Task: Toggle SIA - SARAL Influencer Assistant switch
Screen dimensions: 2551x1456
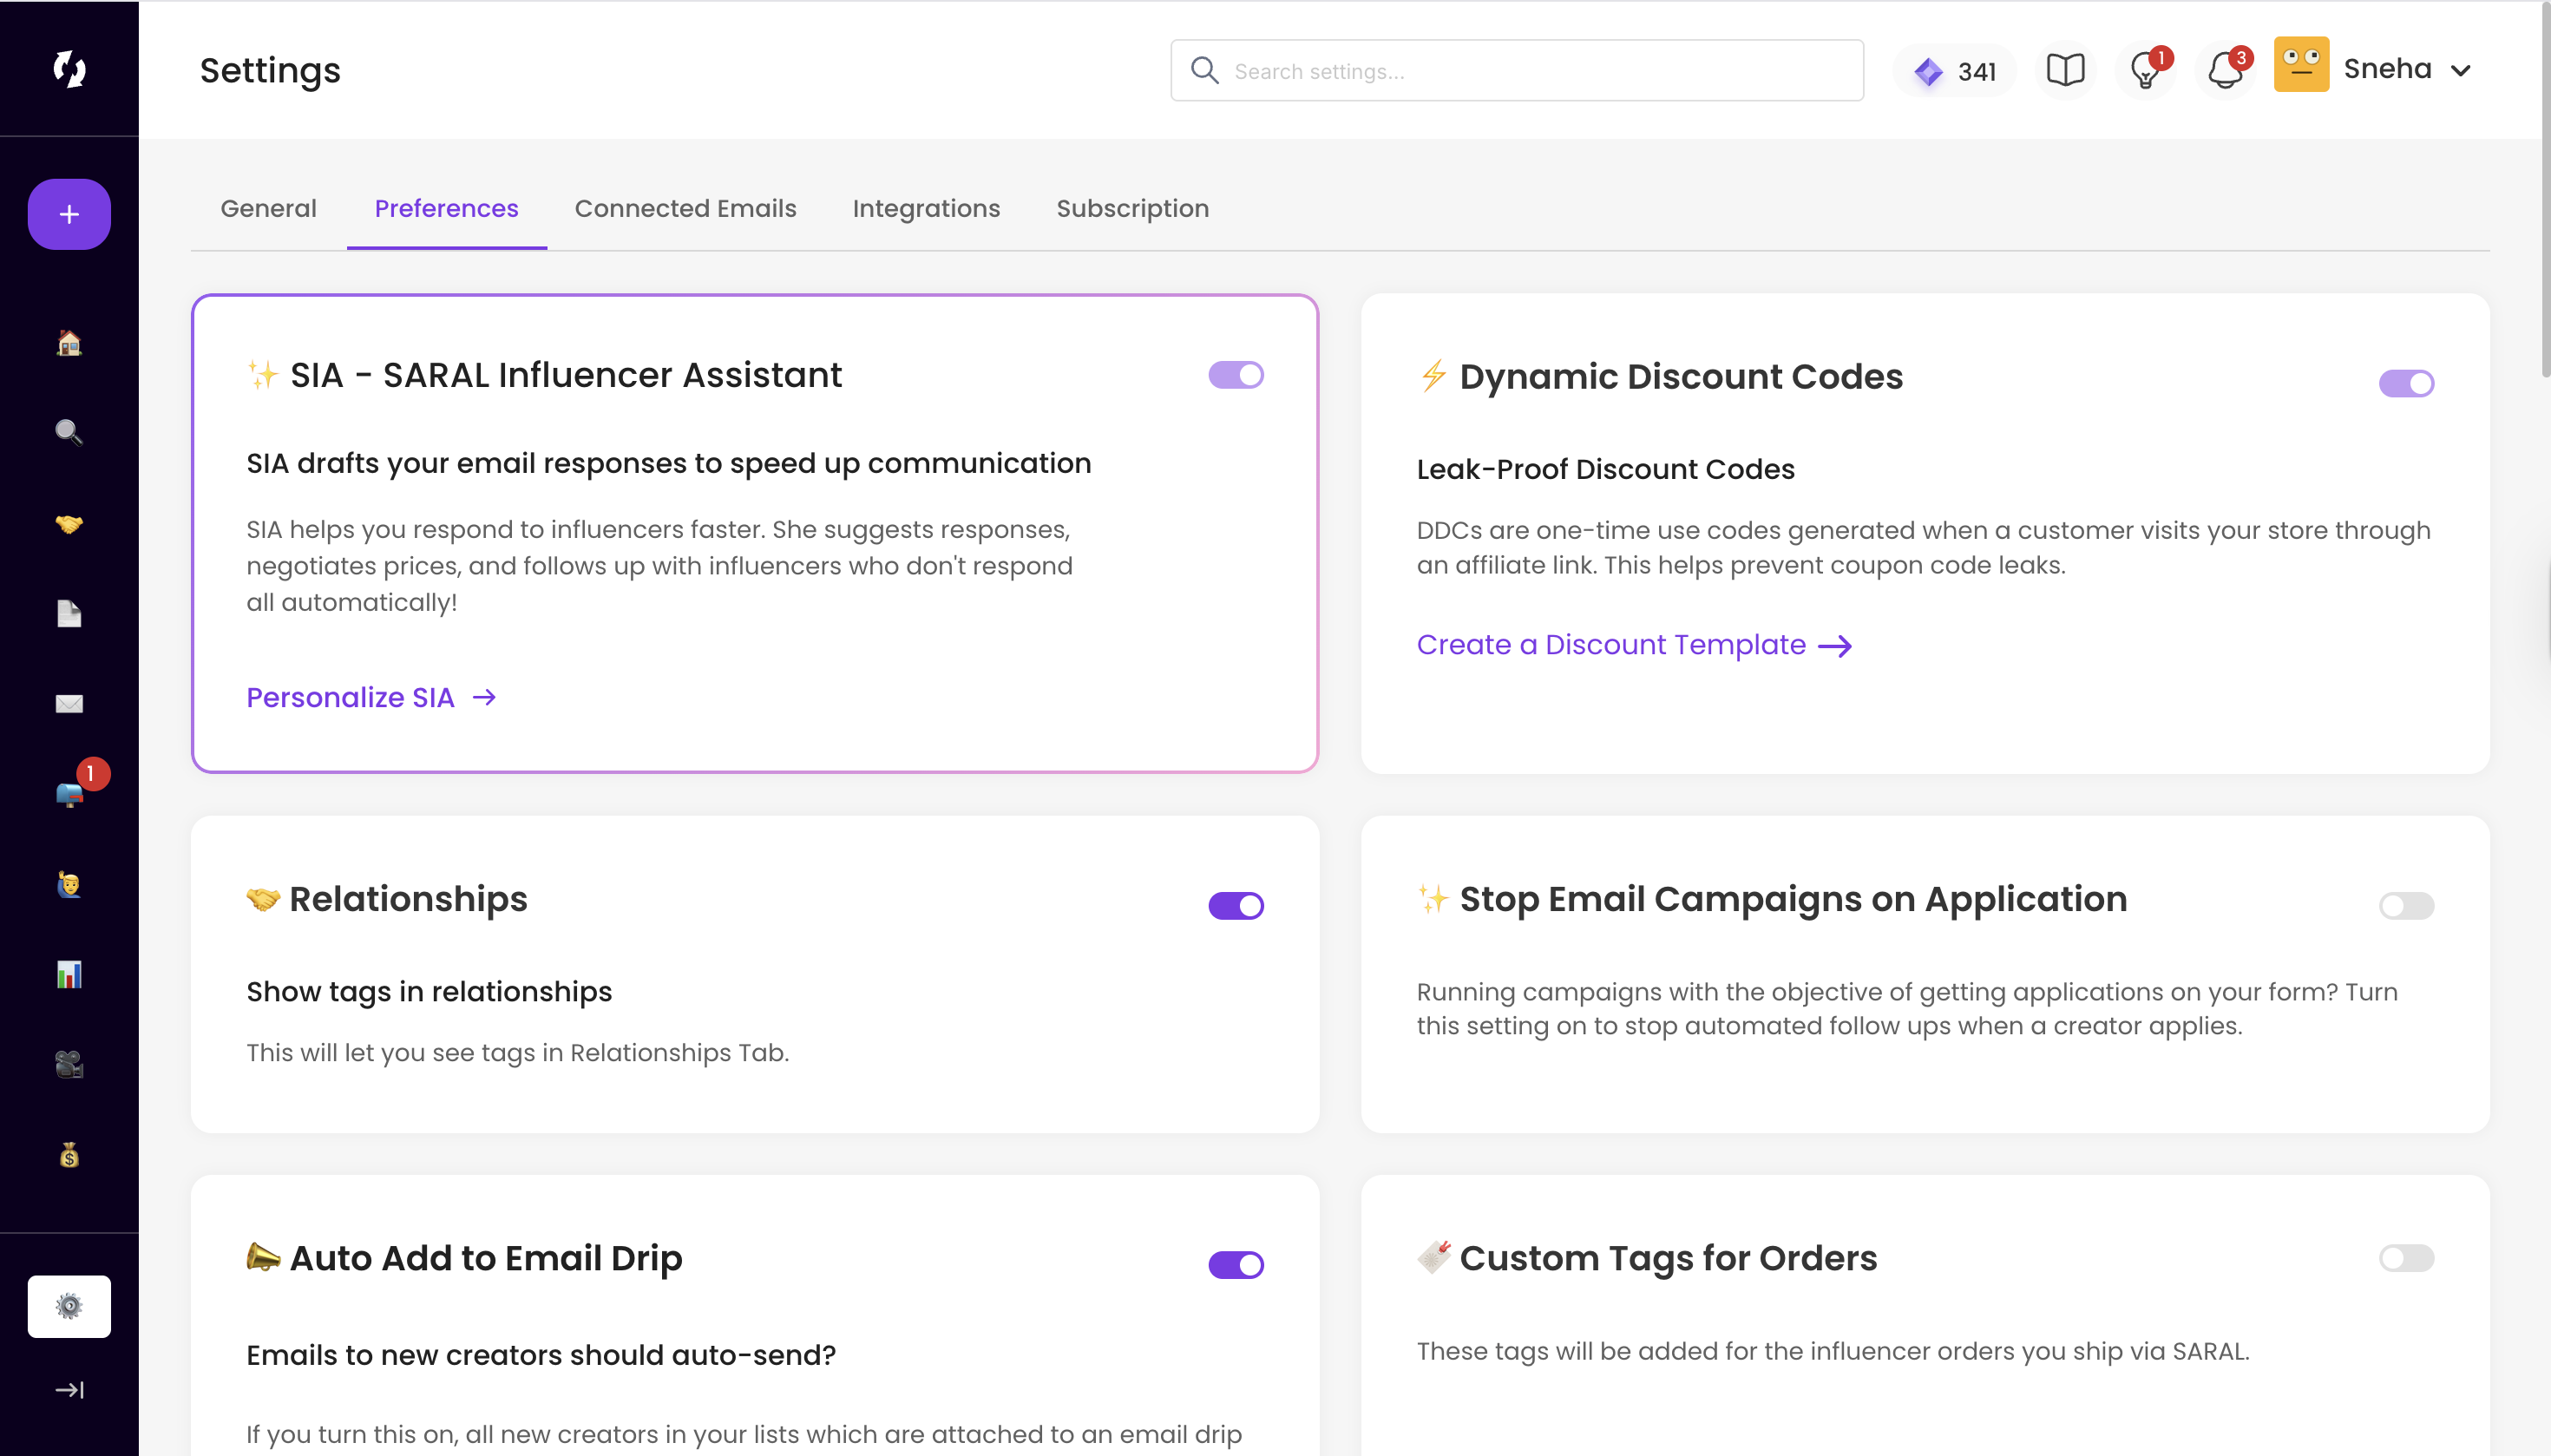Action: [x=1236, y=375]
